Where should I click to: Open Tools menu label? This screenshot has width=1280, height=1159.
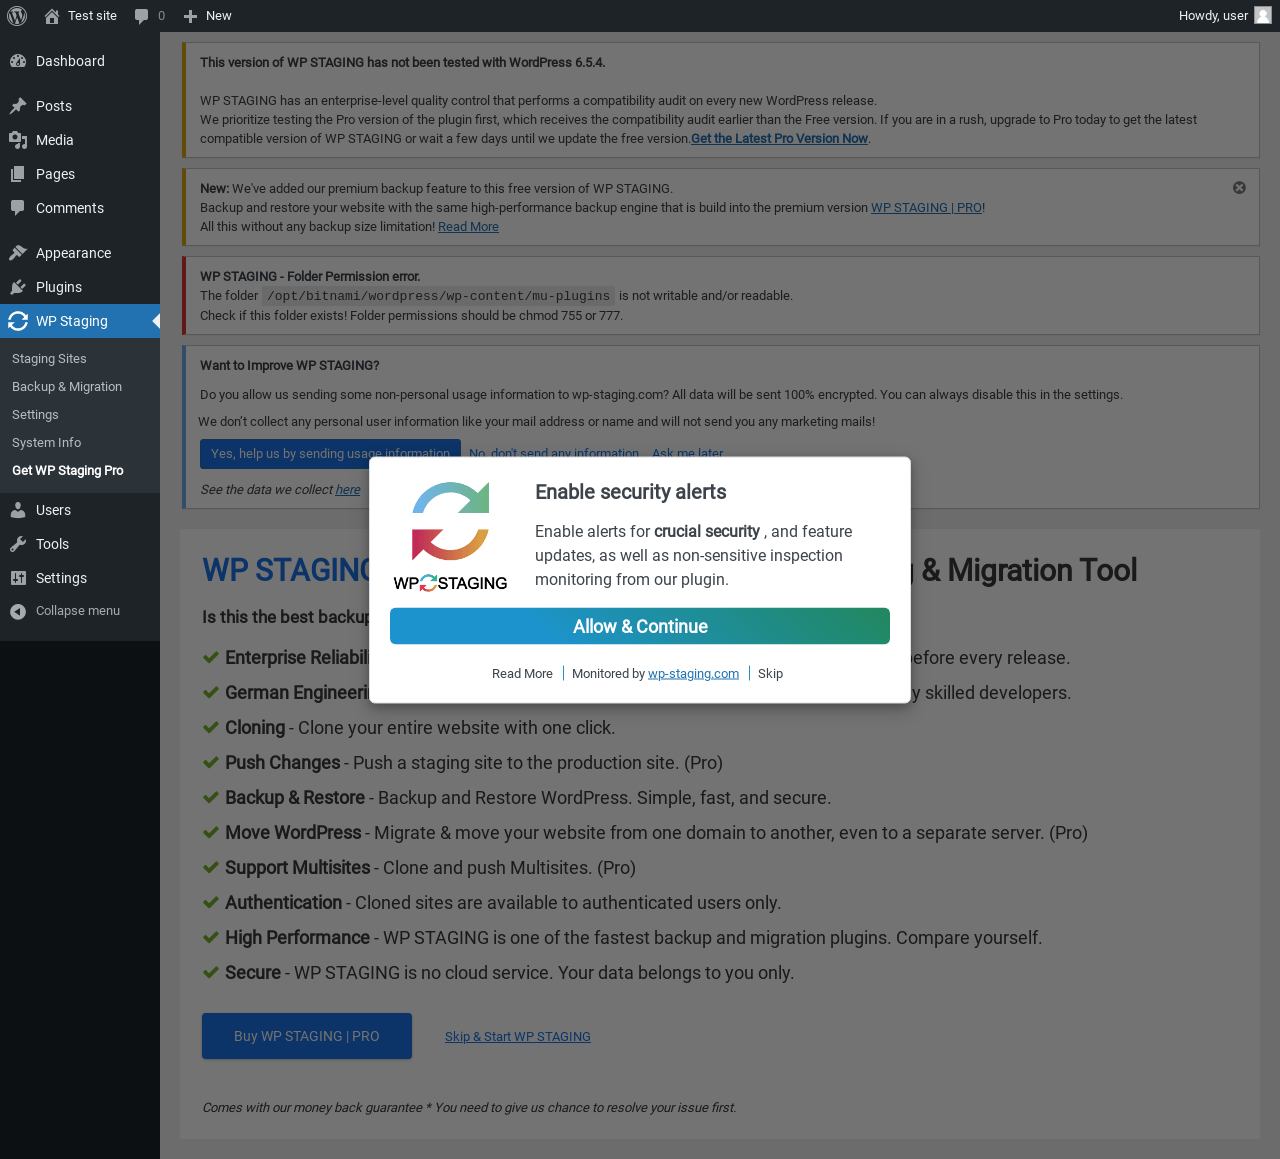point(52,544)
